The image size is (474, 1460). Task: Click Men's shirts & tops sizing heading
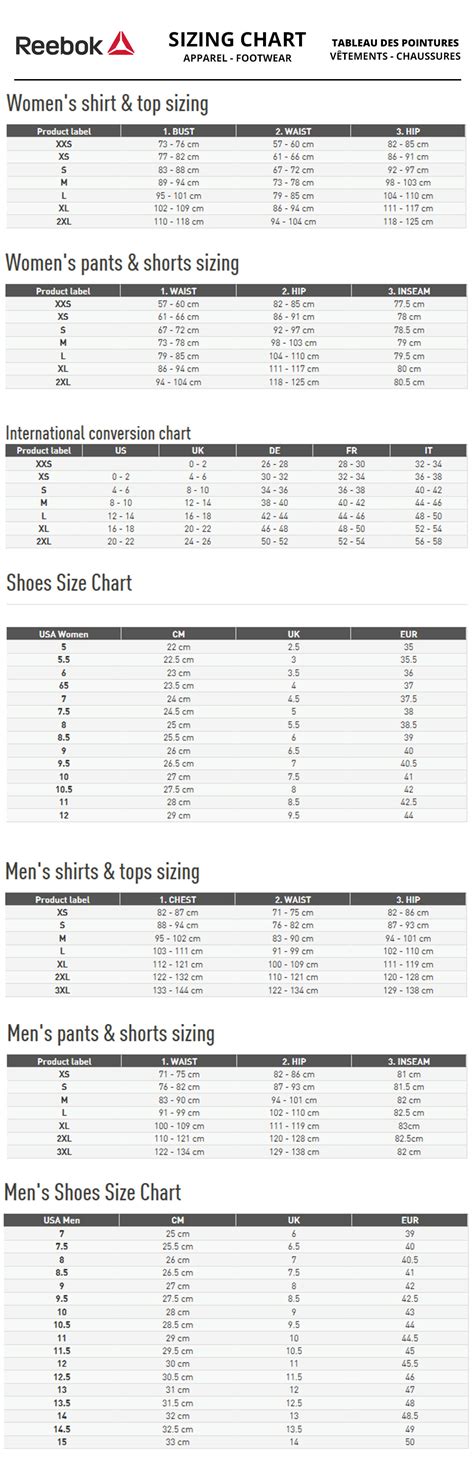(103, 871)
